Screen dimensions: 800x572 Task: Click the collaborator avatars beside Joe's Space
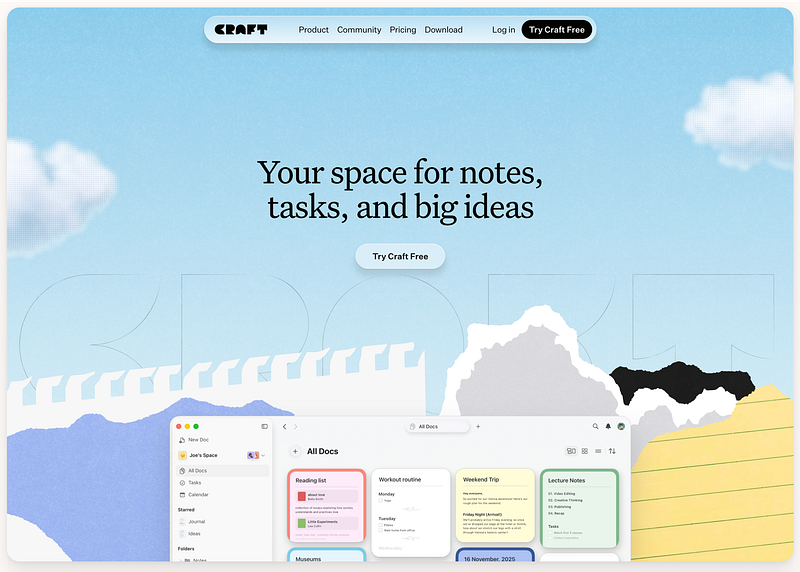(253, 455)
